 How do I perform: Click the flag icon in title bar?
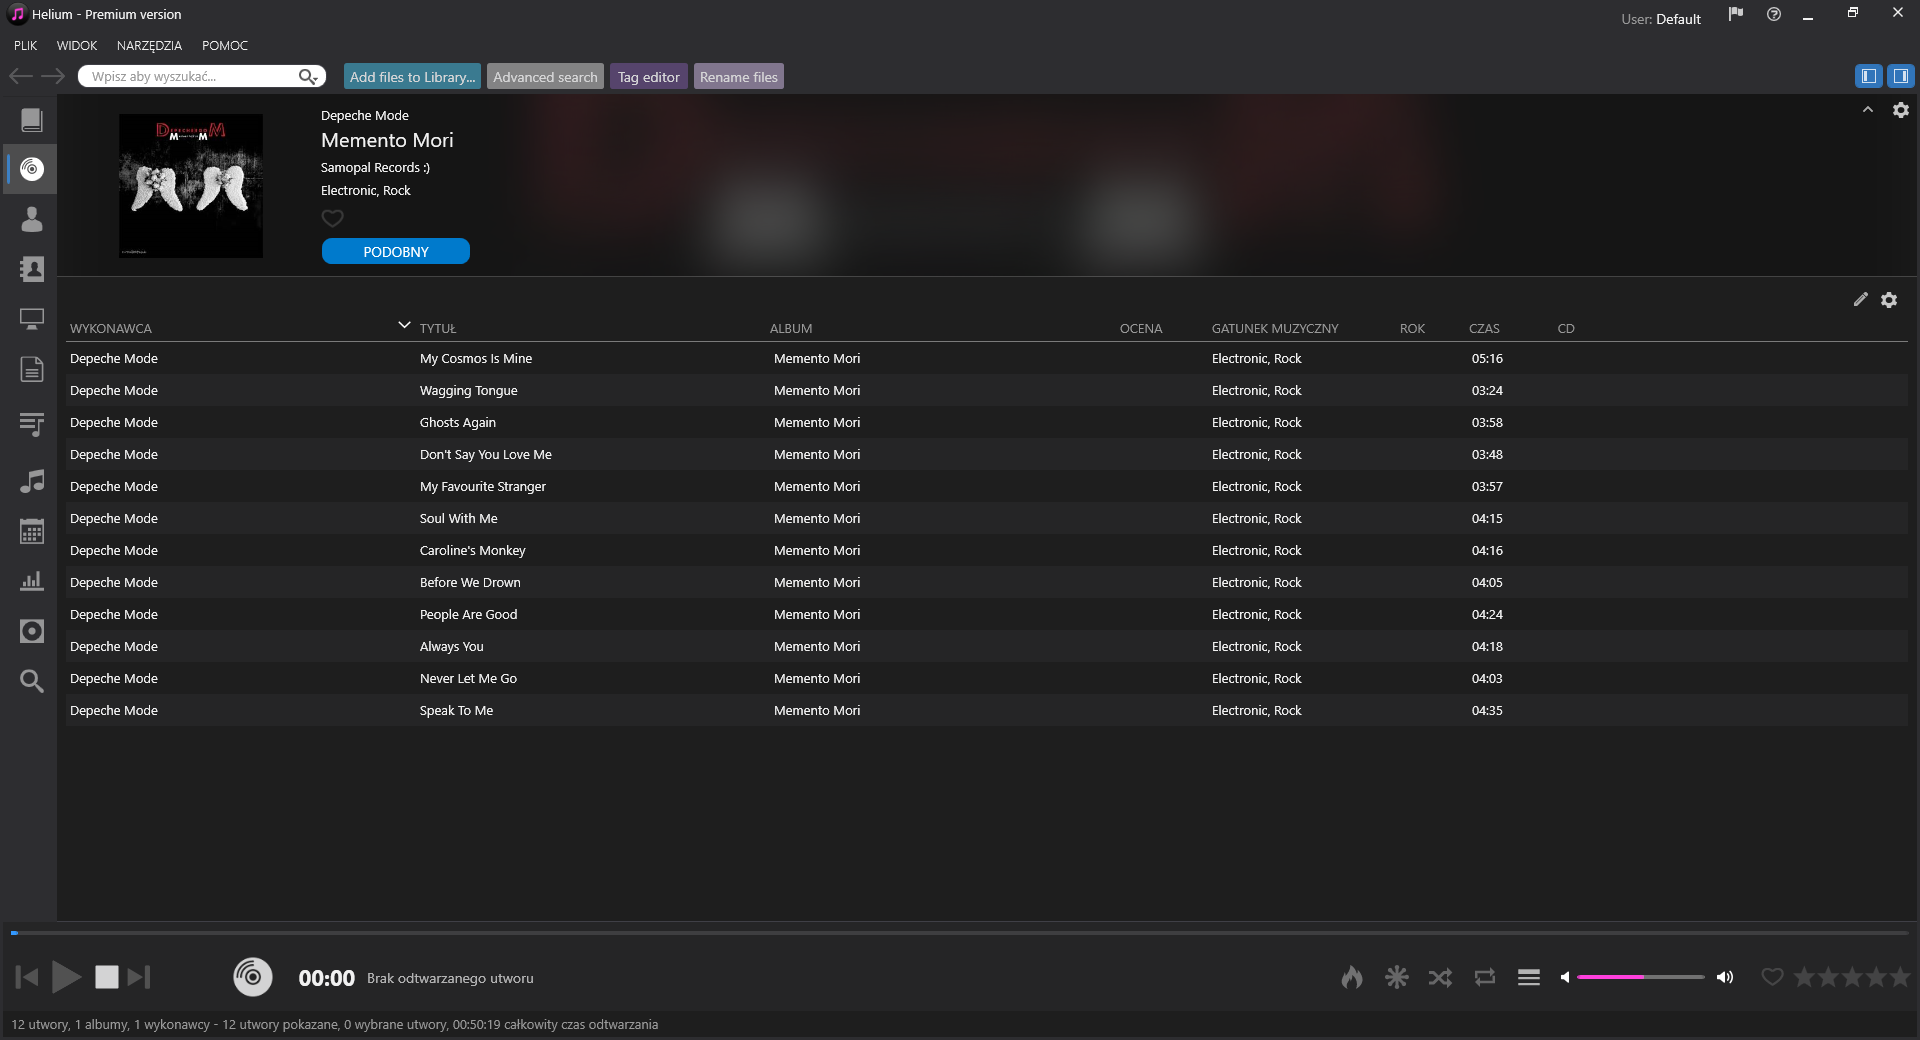click(1736, 14)
